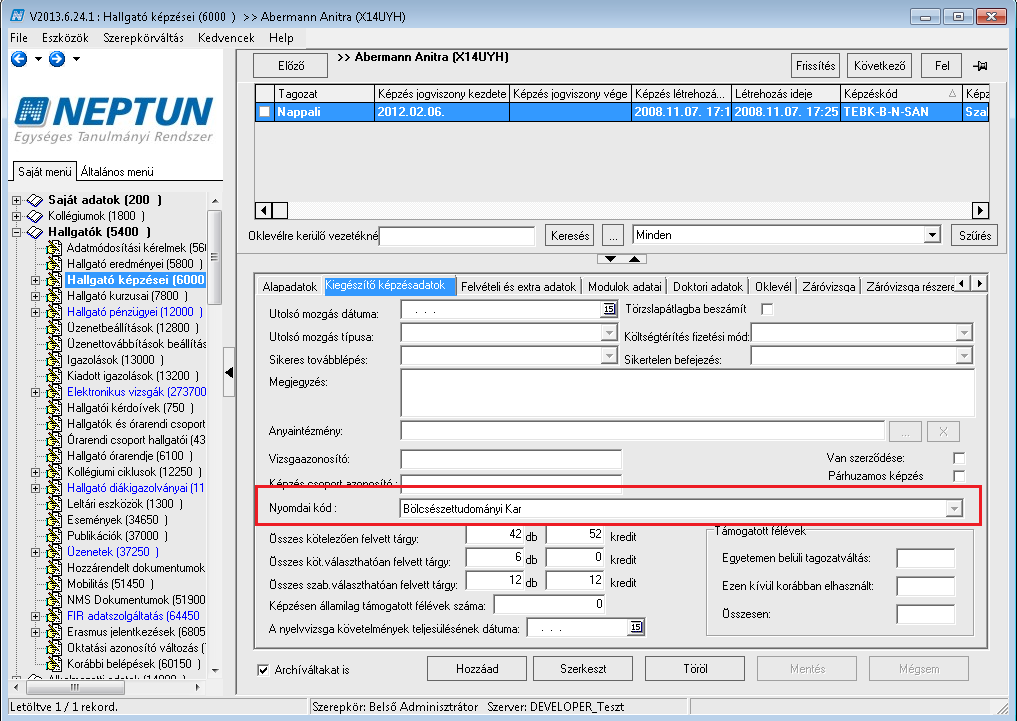Click the Frissítés button
Screen dimensions: 1017x721
[x=815, y=65]
